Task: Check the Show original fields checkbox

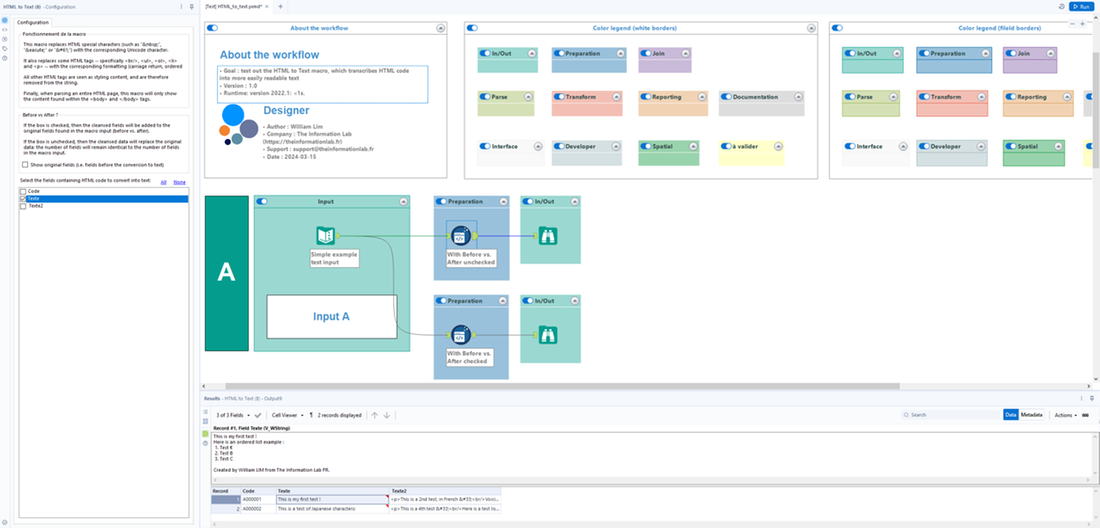Action: tap(25, 164)
